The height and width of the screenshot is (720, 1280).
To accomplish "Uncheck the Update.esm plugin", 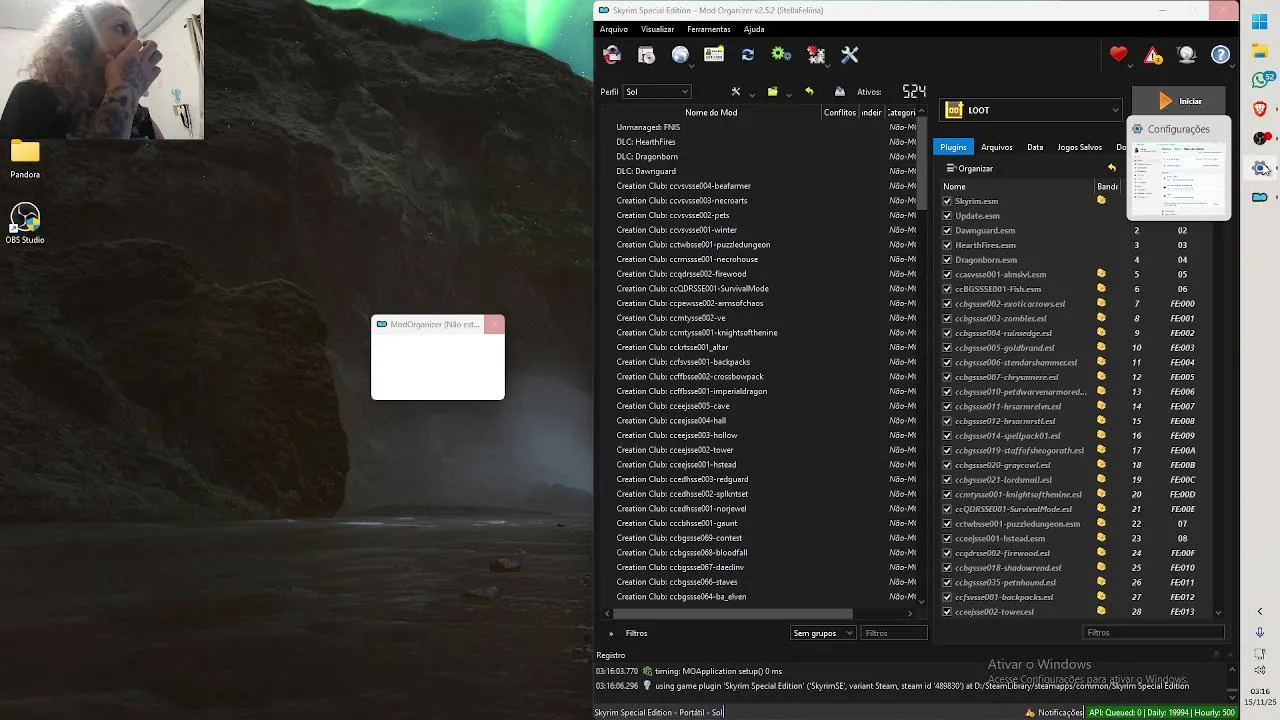I will coord(947,216).
